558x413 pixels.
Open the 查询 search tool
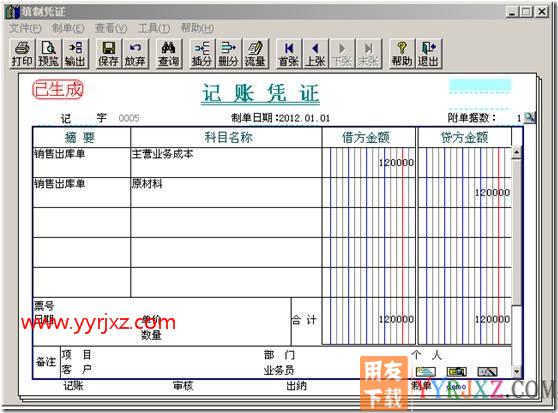168,54
